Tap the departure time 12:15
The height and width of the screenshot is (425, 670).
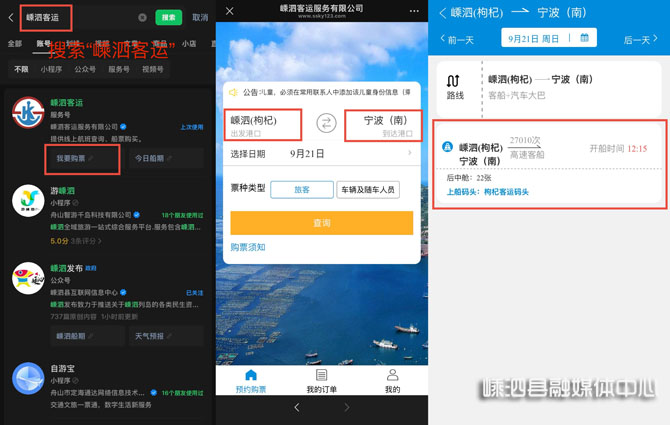click(637, 149)
